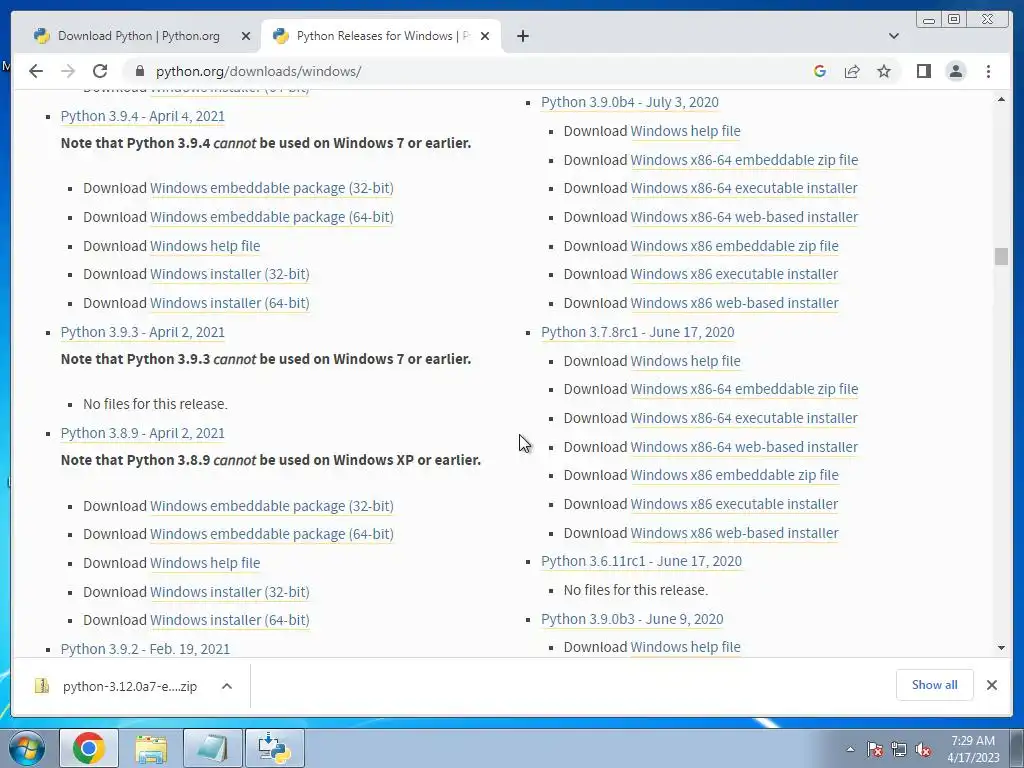
Task: Download 3.9.0b4 x86-64 embeddable zip file
Action: point(744,160)
